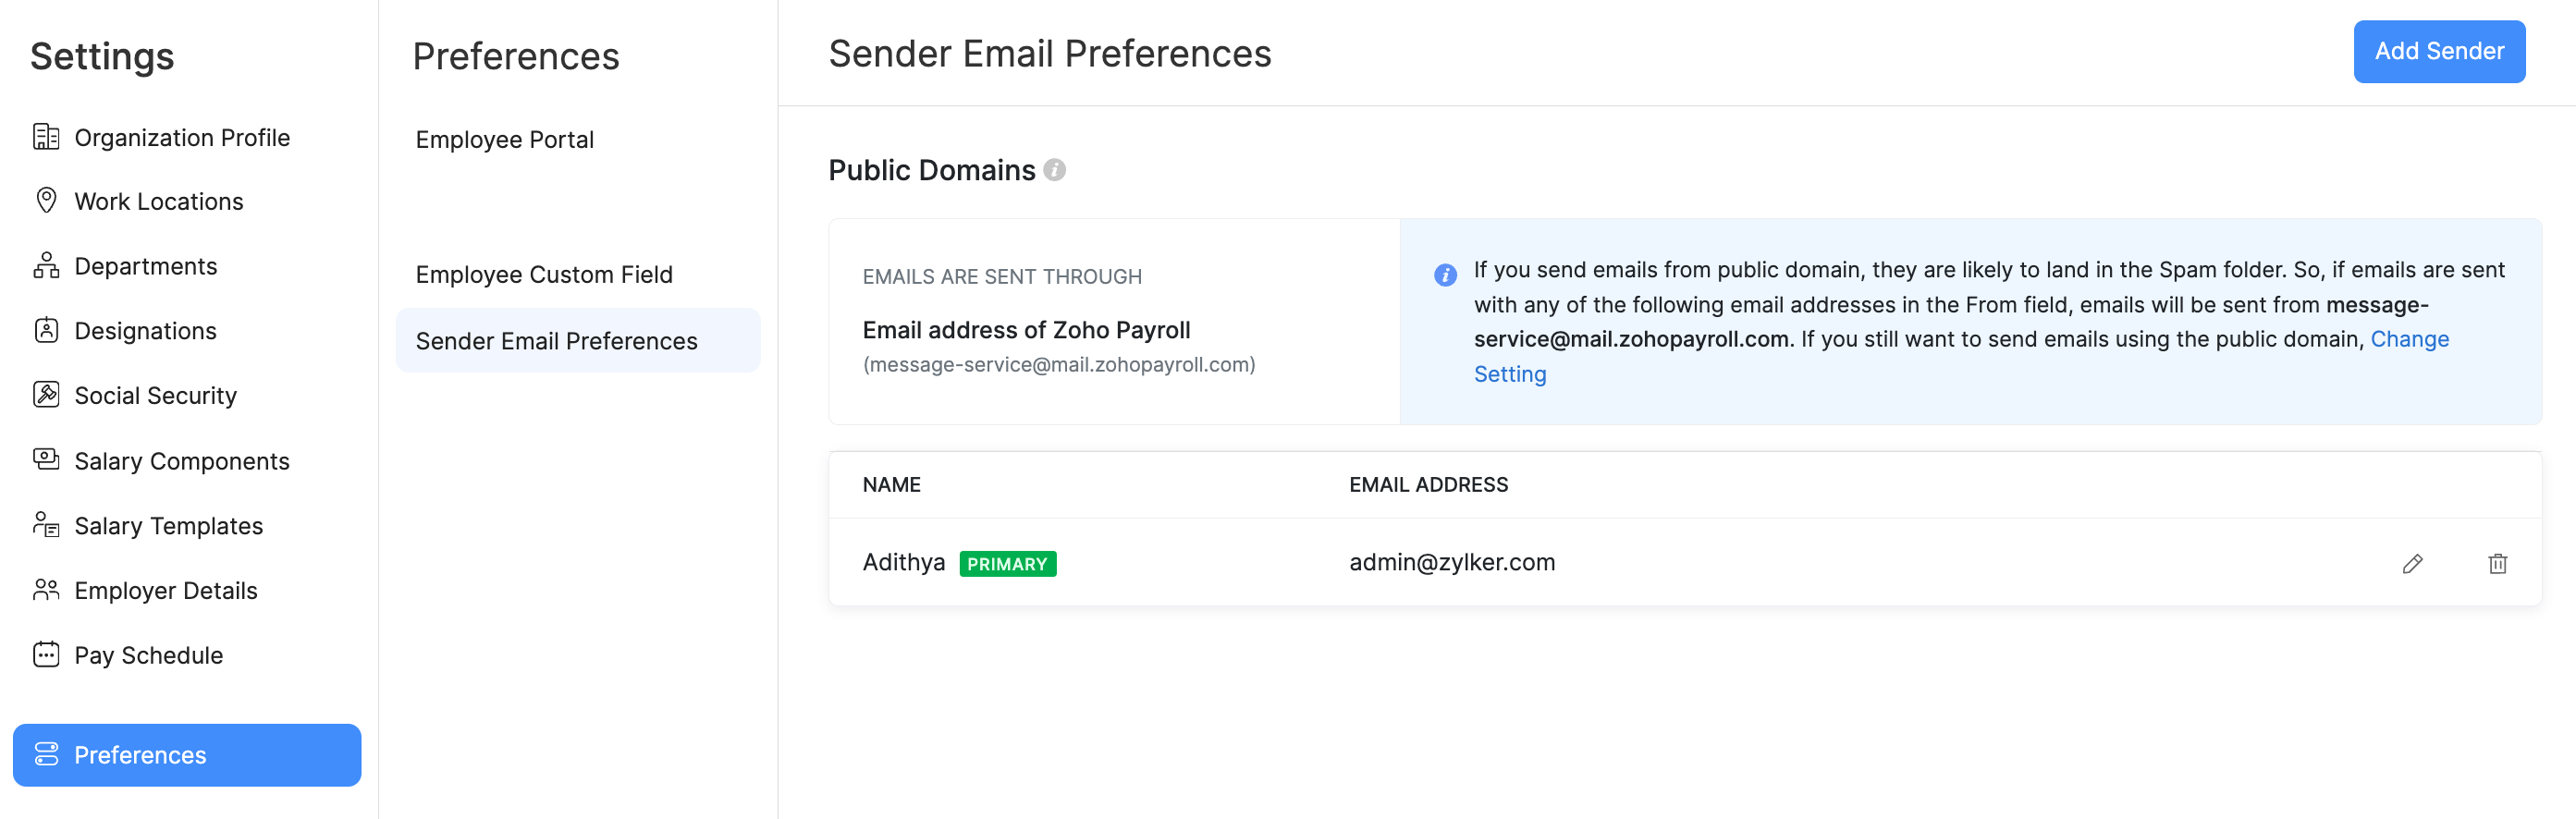Viewport: 2576px width, 819px height.
Task: Click the blue info icon in the spam notice
Action: pyautogui.click(x=1445, y=275)
